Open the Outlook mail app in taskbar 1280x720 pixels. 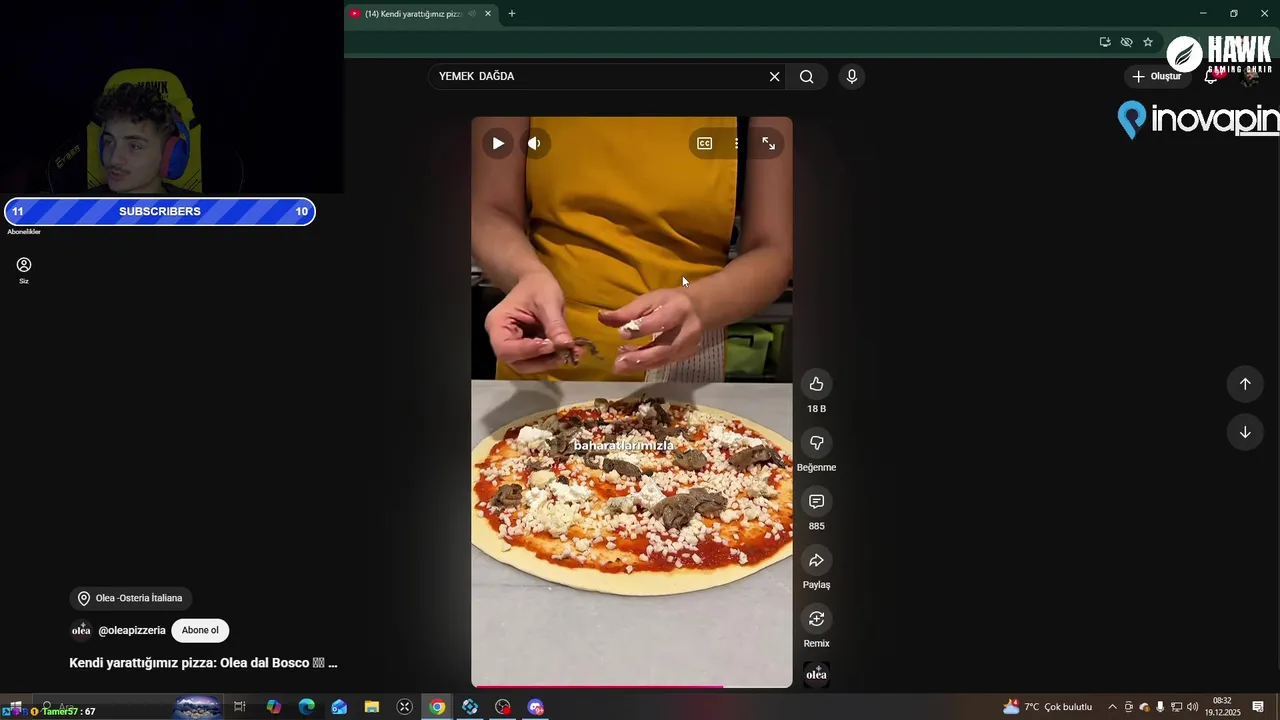339,707
